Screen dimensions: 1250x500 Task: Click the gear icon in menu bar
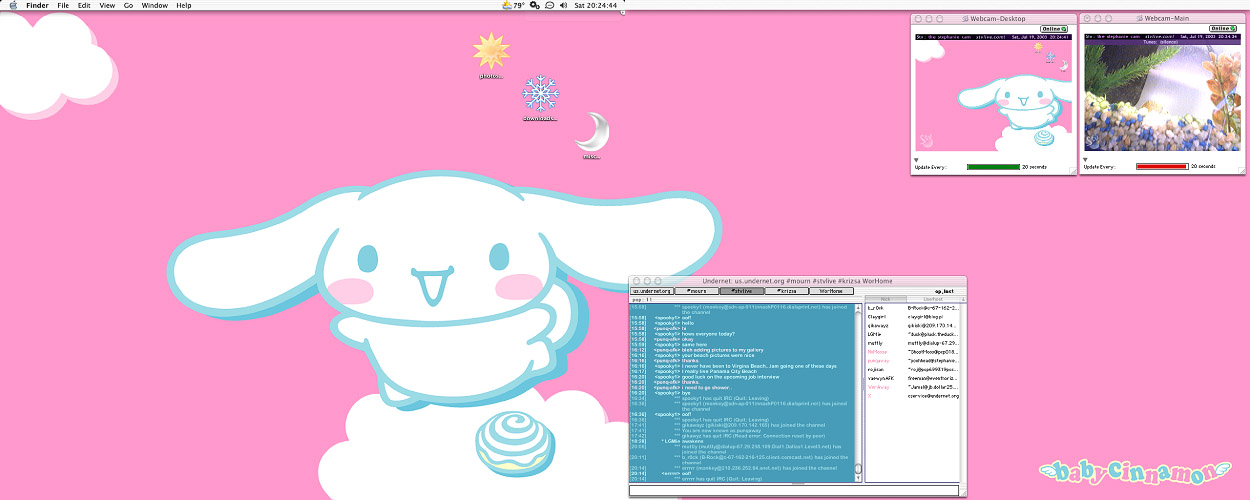point(536,5)
